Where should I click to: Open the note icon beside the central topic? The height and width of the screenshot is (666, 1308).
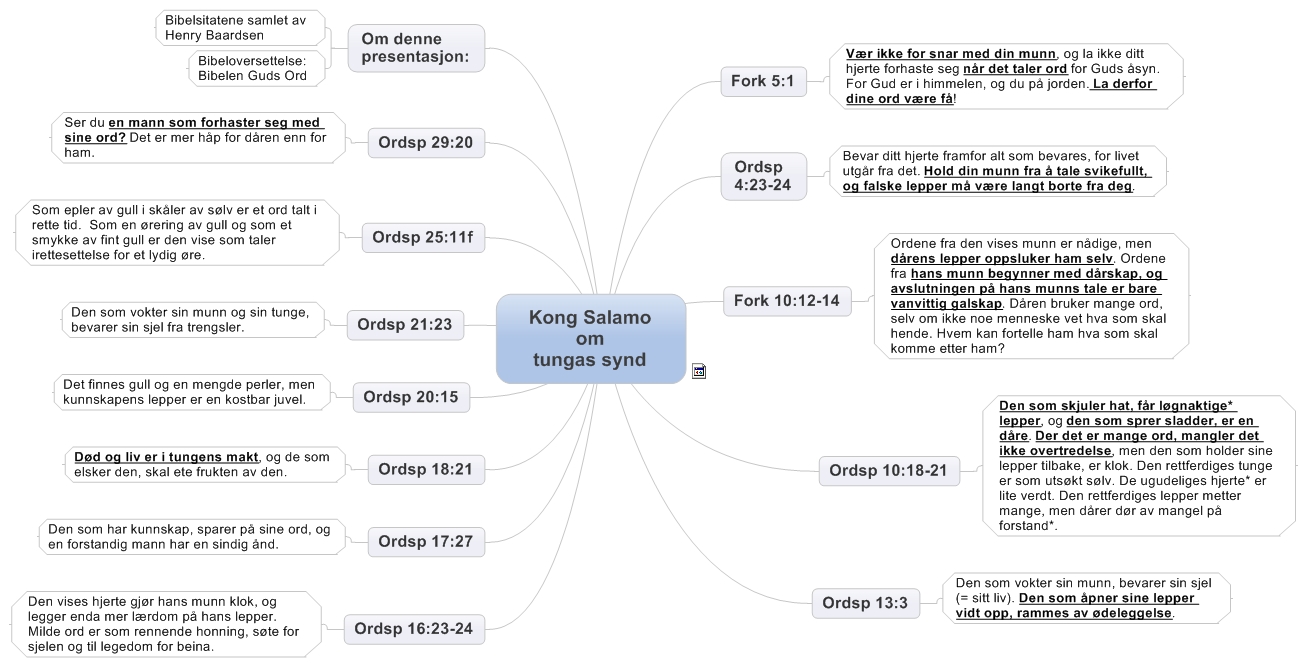click(x=699, y=371)
